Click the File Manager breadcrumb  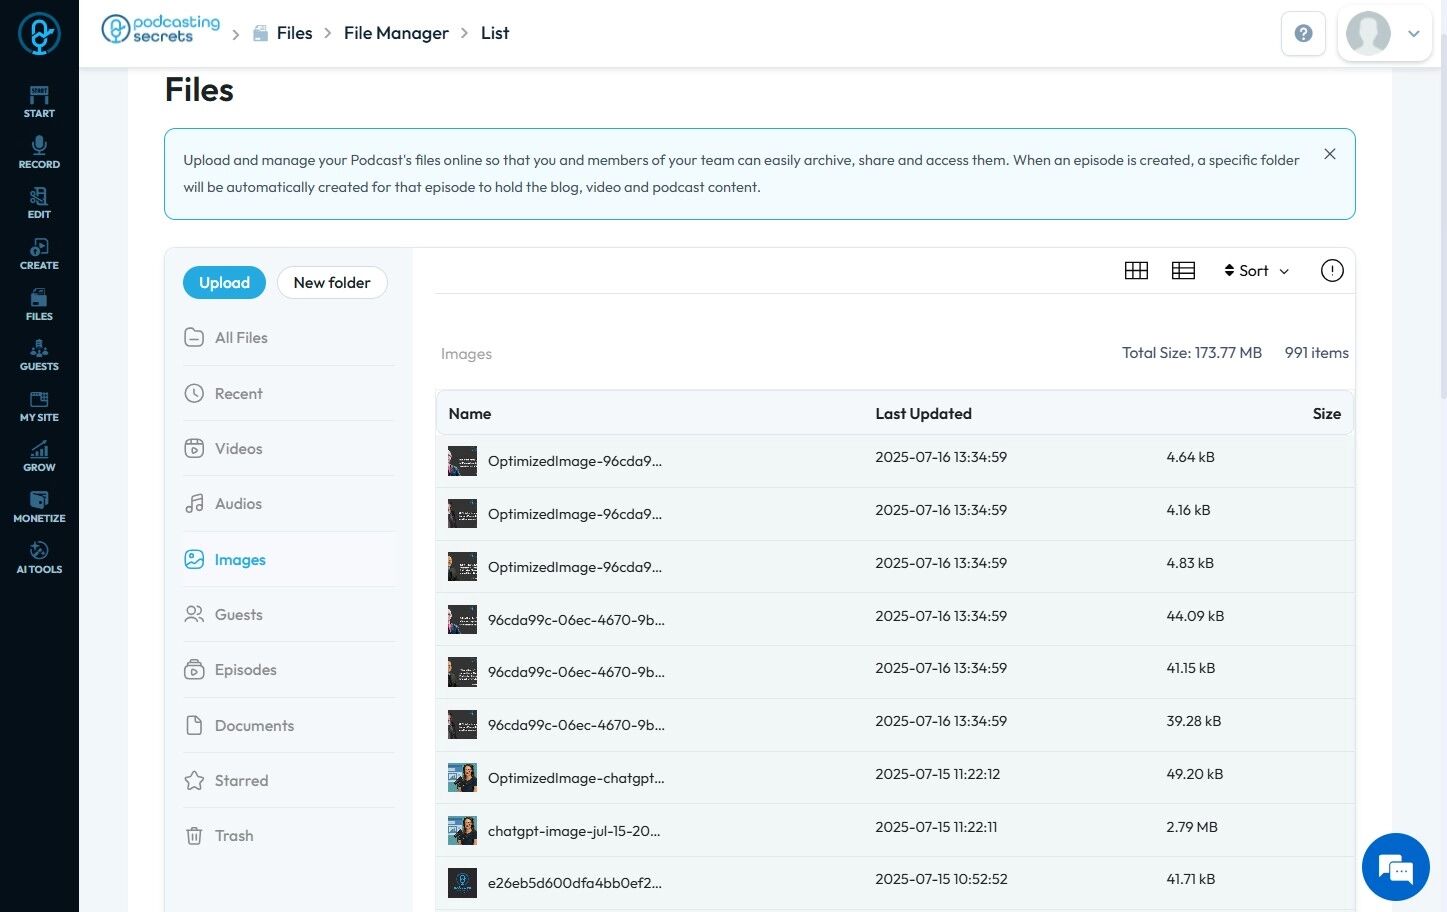click(x=396, y=34)
